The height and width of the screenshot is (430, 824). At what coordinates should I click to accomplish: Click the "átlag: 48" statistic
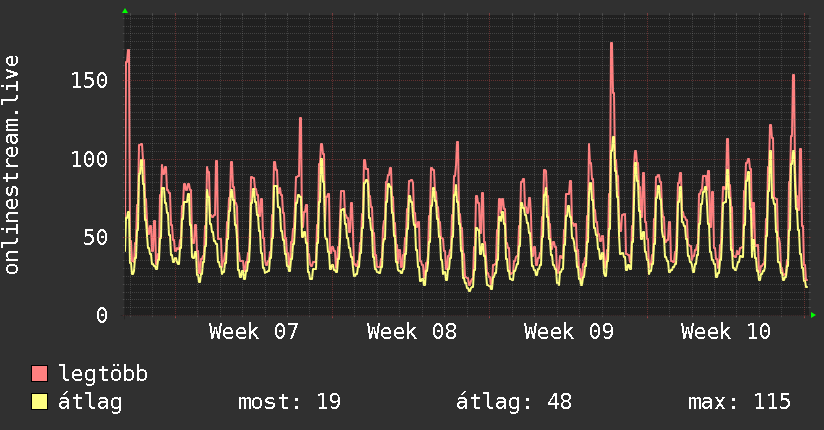point(514,402)
